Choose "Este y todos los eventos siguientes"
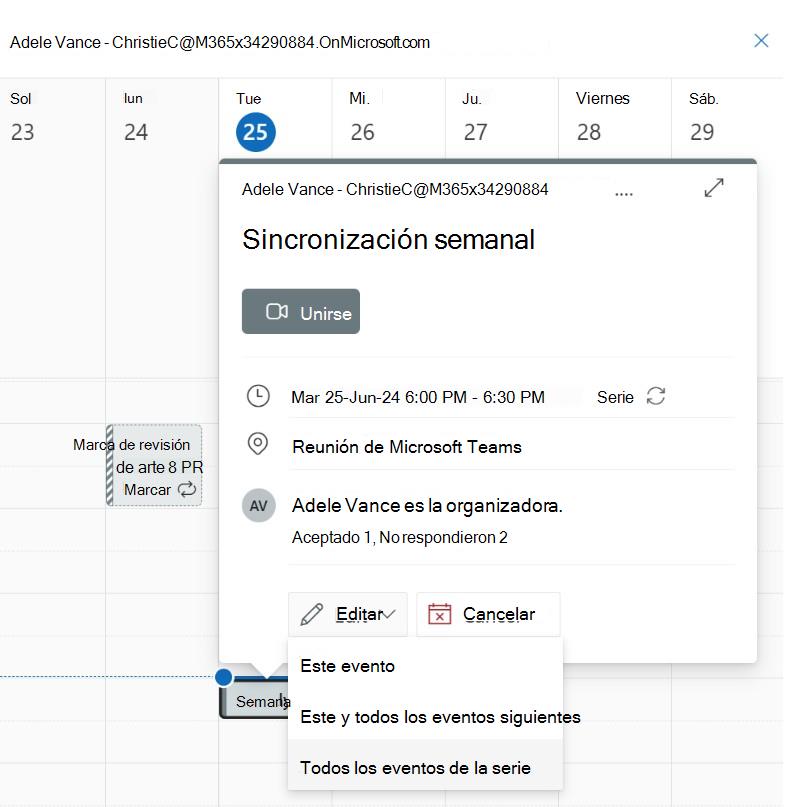Image resolution: width=795 pixels, height=807 pixels. tap(425, 716)
